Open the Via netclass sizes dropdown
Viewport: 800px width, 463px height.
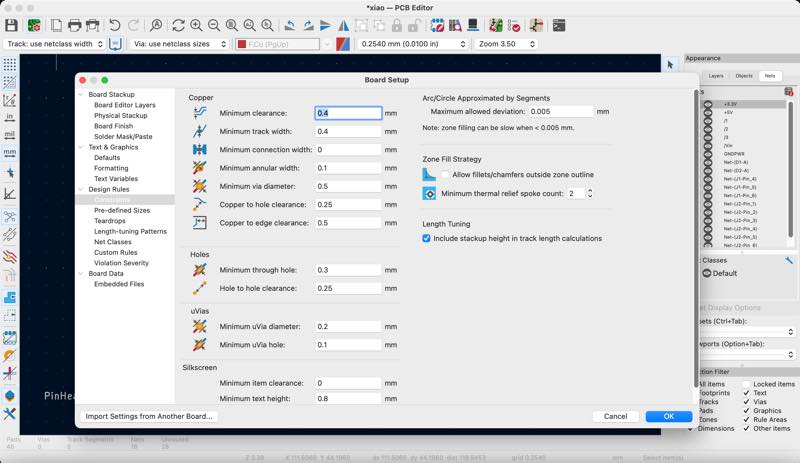tap(179, 44)
